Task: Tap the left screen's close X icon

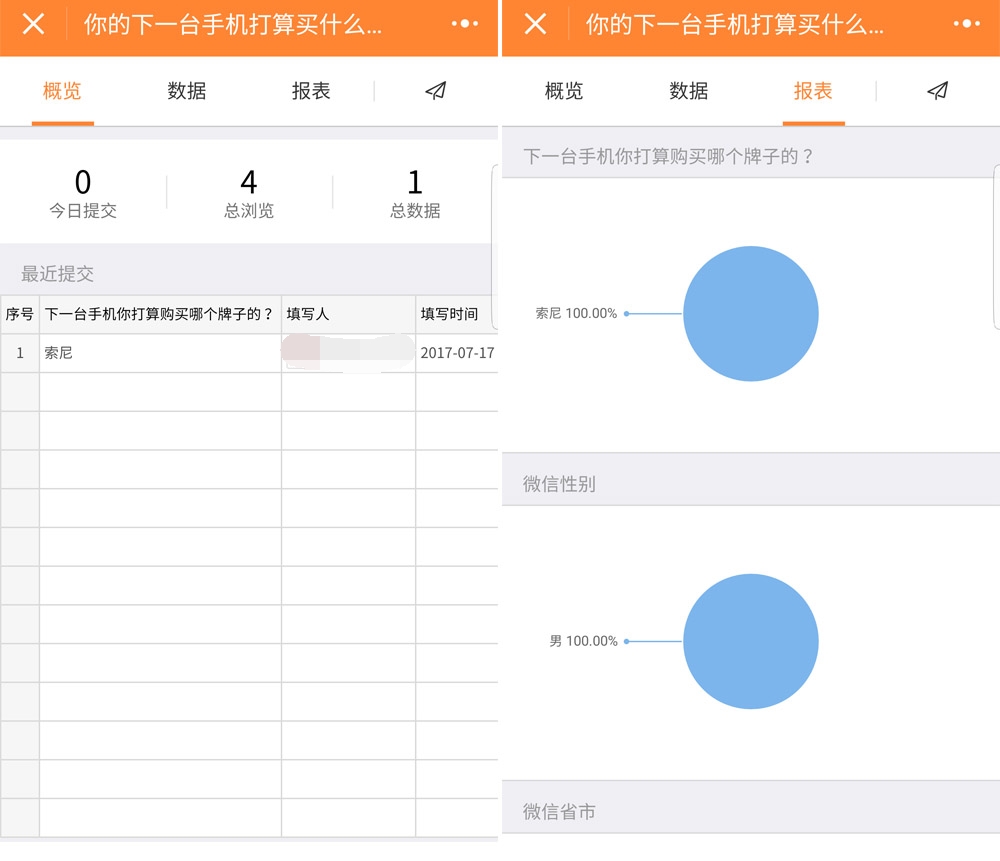Action: coord(32,27)
